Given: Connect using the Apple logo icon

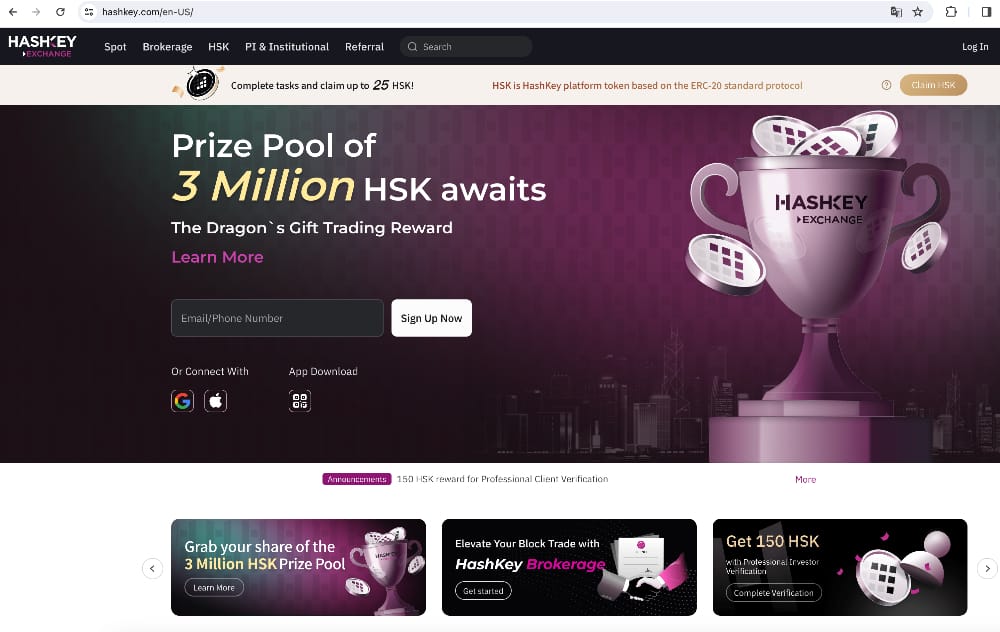Looking at the screenshot, I should point(216,401).
